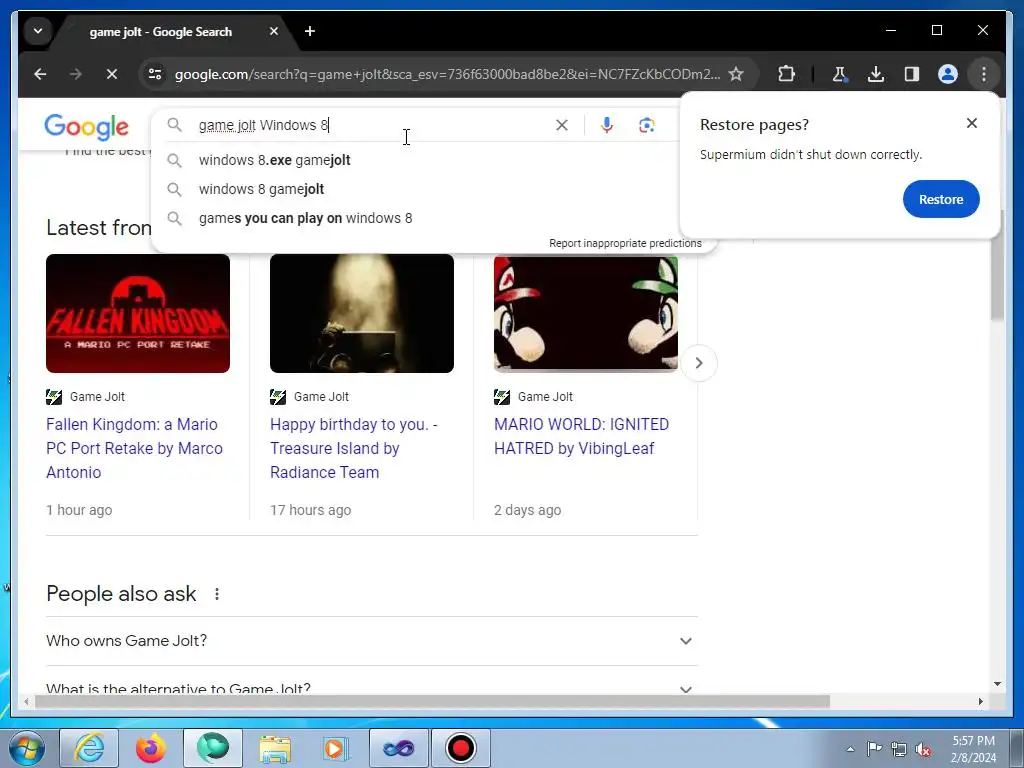The width and height of the screenshot is (1024, 768).
Task: Click scroll down arrow on vertical scrollbar
Action: 997,684
